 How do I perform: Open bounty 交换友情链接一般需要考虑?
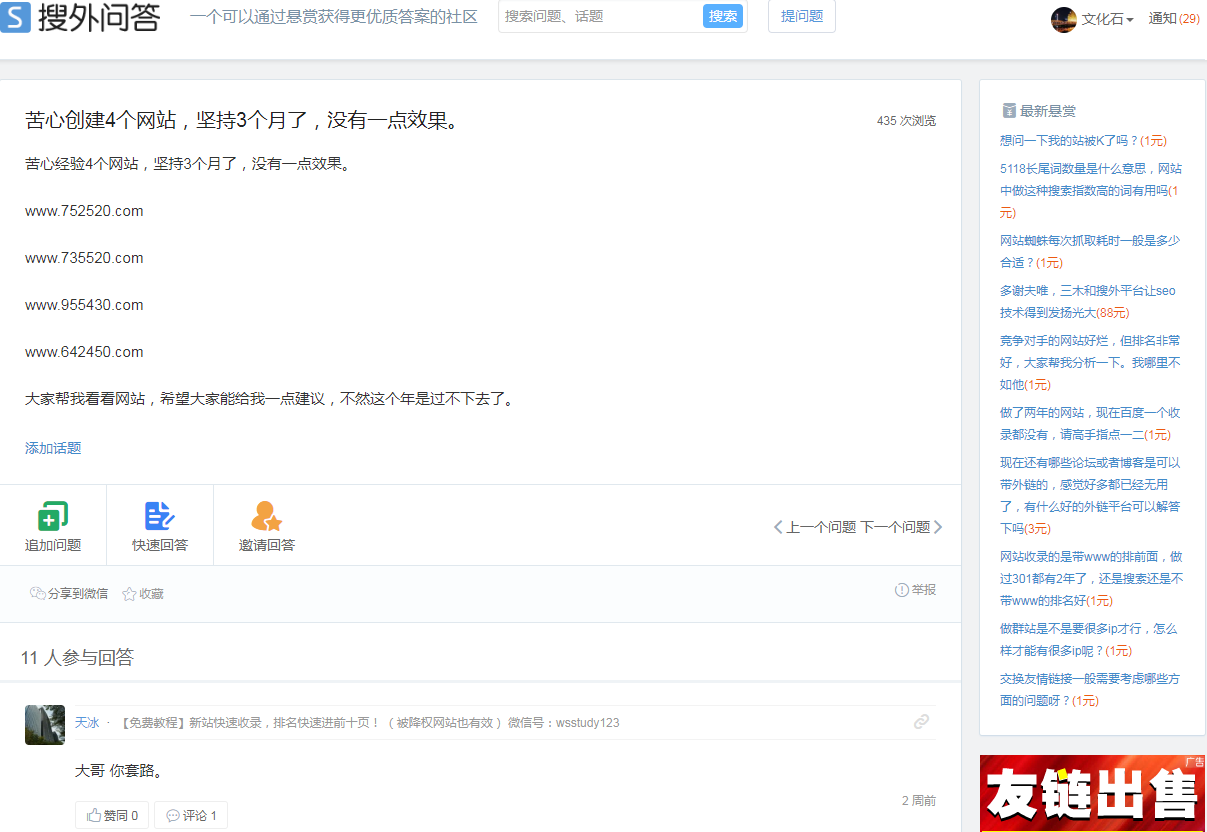tap(1090, 689)
